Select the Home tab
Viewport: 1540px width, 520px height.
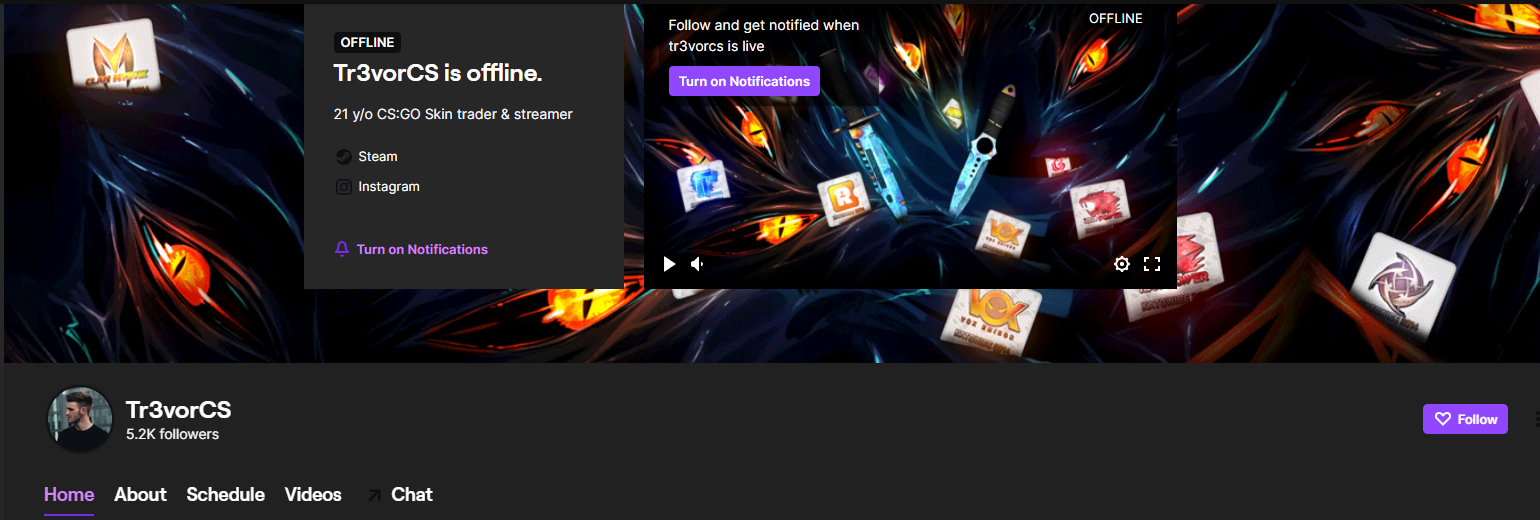(x=69, y=494)
